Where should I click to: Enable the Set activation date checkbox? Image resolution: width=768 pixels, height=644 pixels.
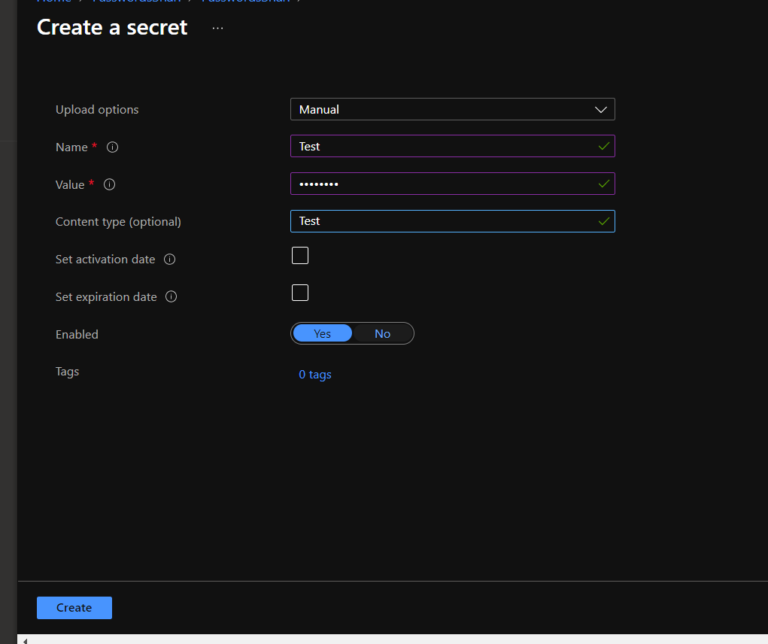300,256
